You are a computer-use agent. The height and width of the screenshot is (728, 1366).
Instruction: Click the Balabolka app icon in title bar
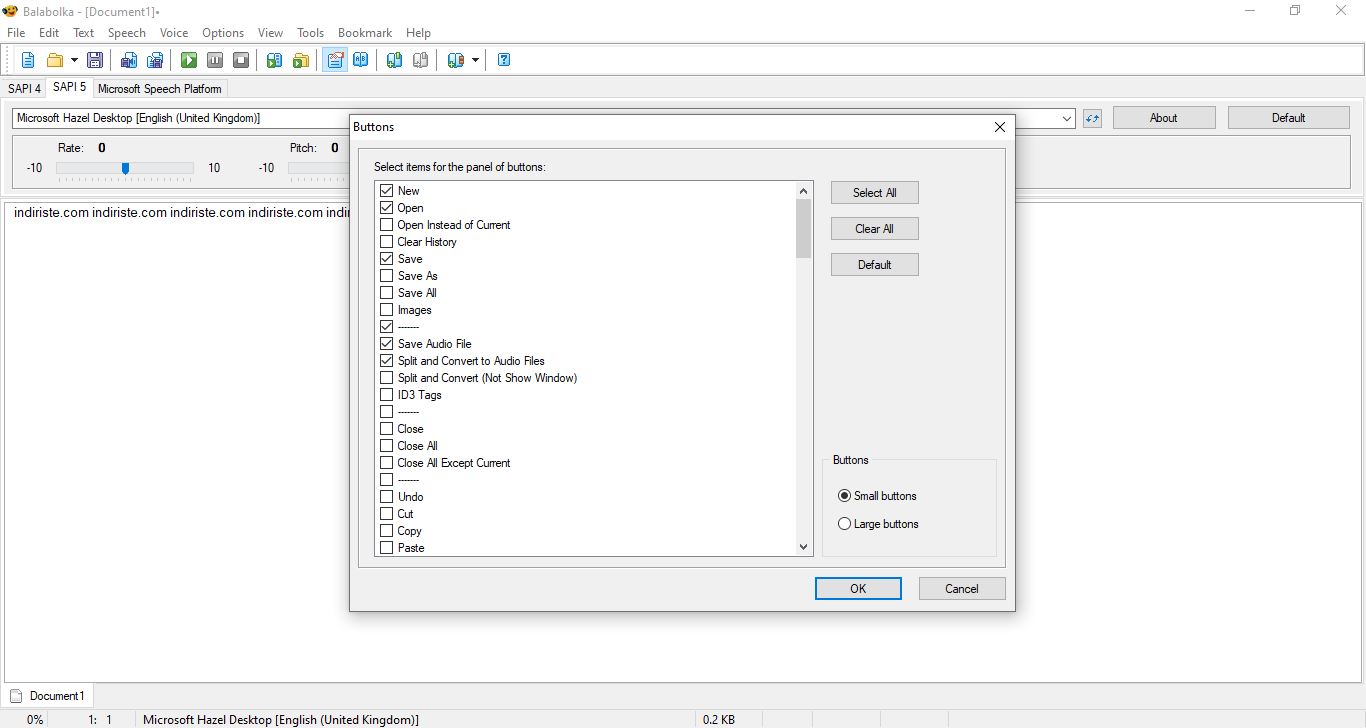(11, 11)
